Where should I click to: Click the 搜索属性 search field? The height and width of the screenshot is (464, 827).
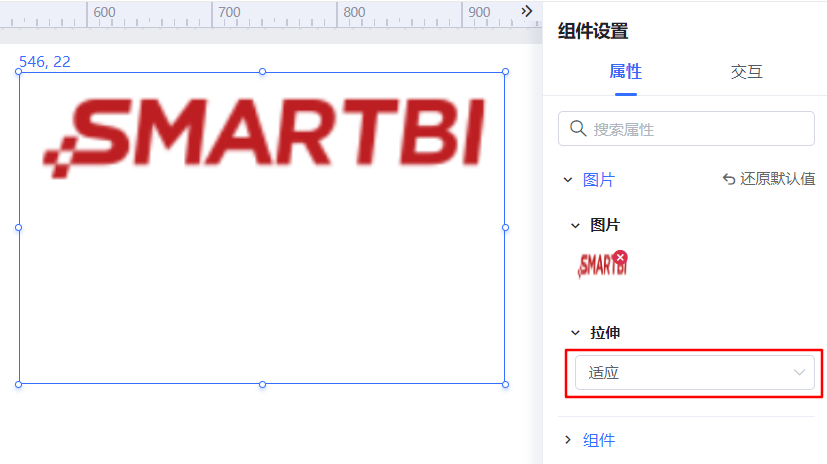coord(686,129)
